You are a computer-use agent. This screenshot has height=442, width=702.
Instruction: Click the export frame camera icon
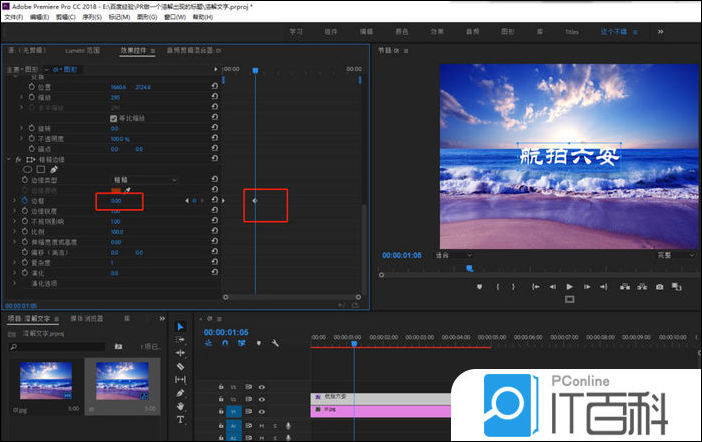coord(659,287)
